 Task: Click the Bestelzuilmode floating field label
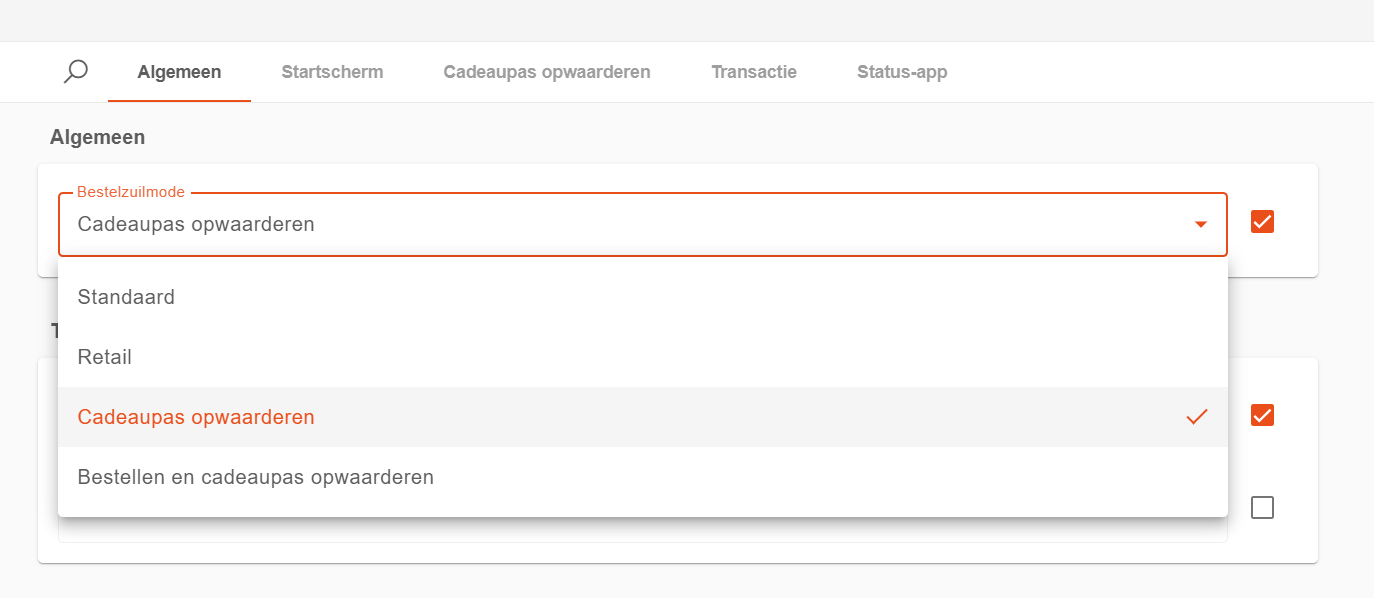coord(131,192)
